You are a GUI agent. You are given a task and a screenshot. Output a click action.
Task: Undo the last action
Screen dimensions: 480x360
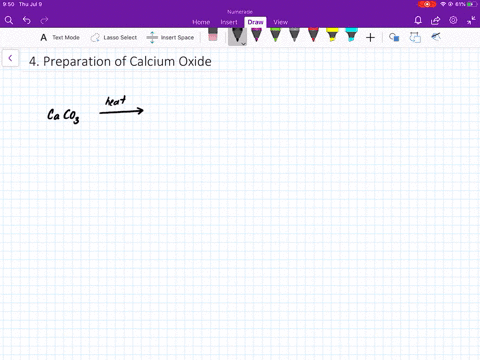(27, 20)
